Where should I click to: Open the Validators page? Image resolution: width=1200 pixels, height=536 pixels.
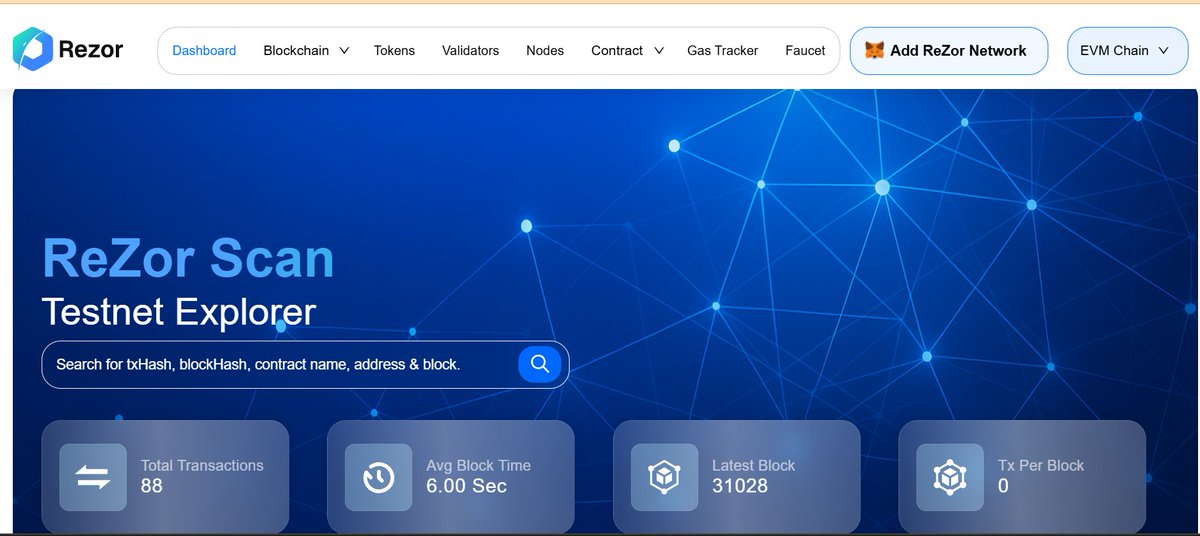click(470, 50)
